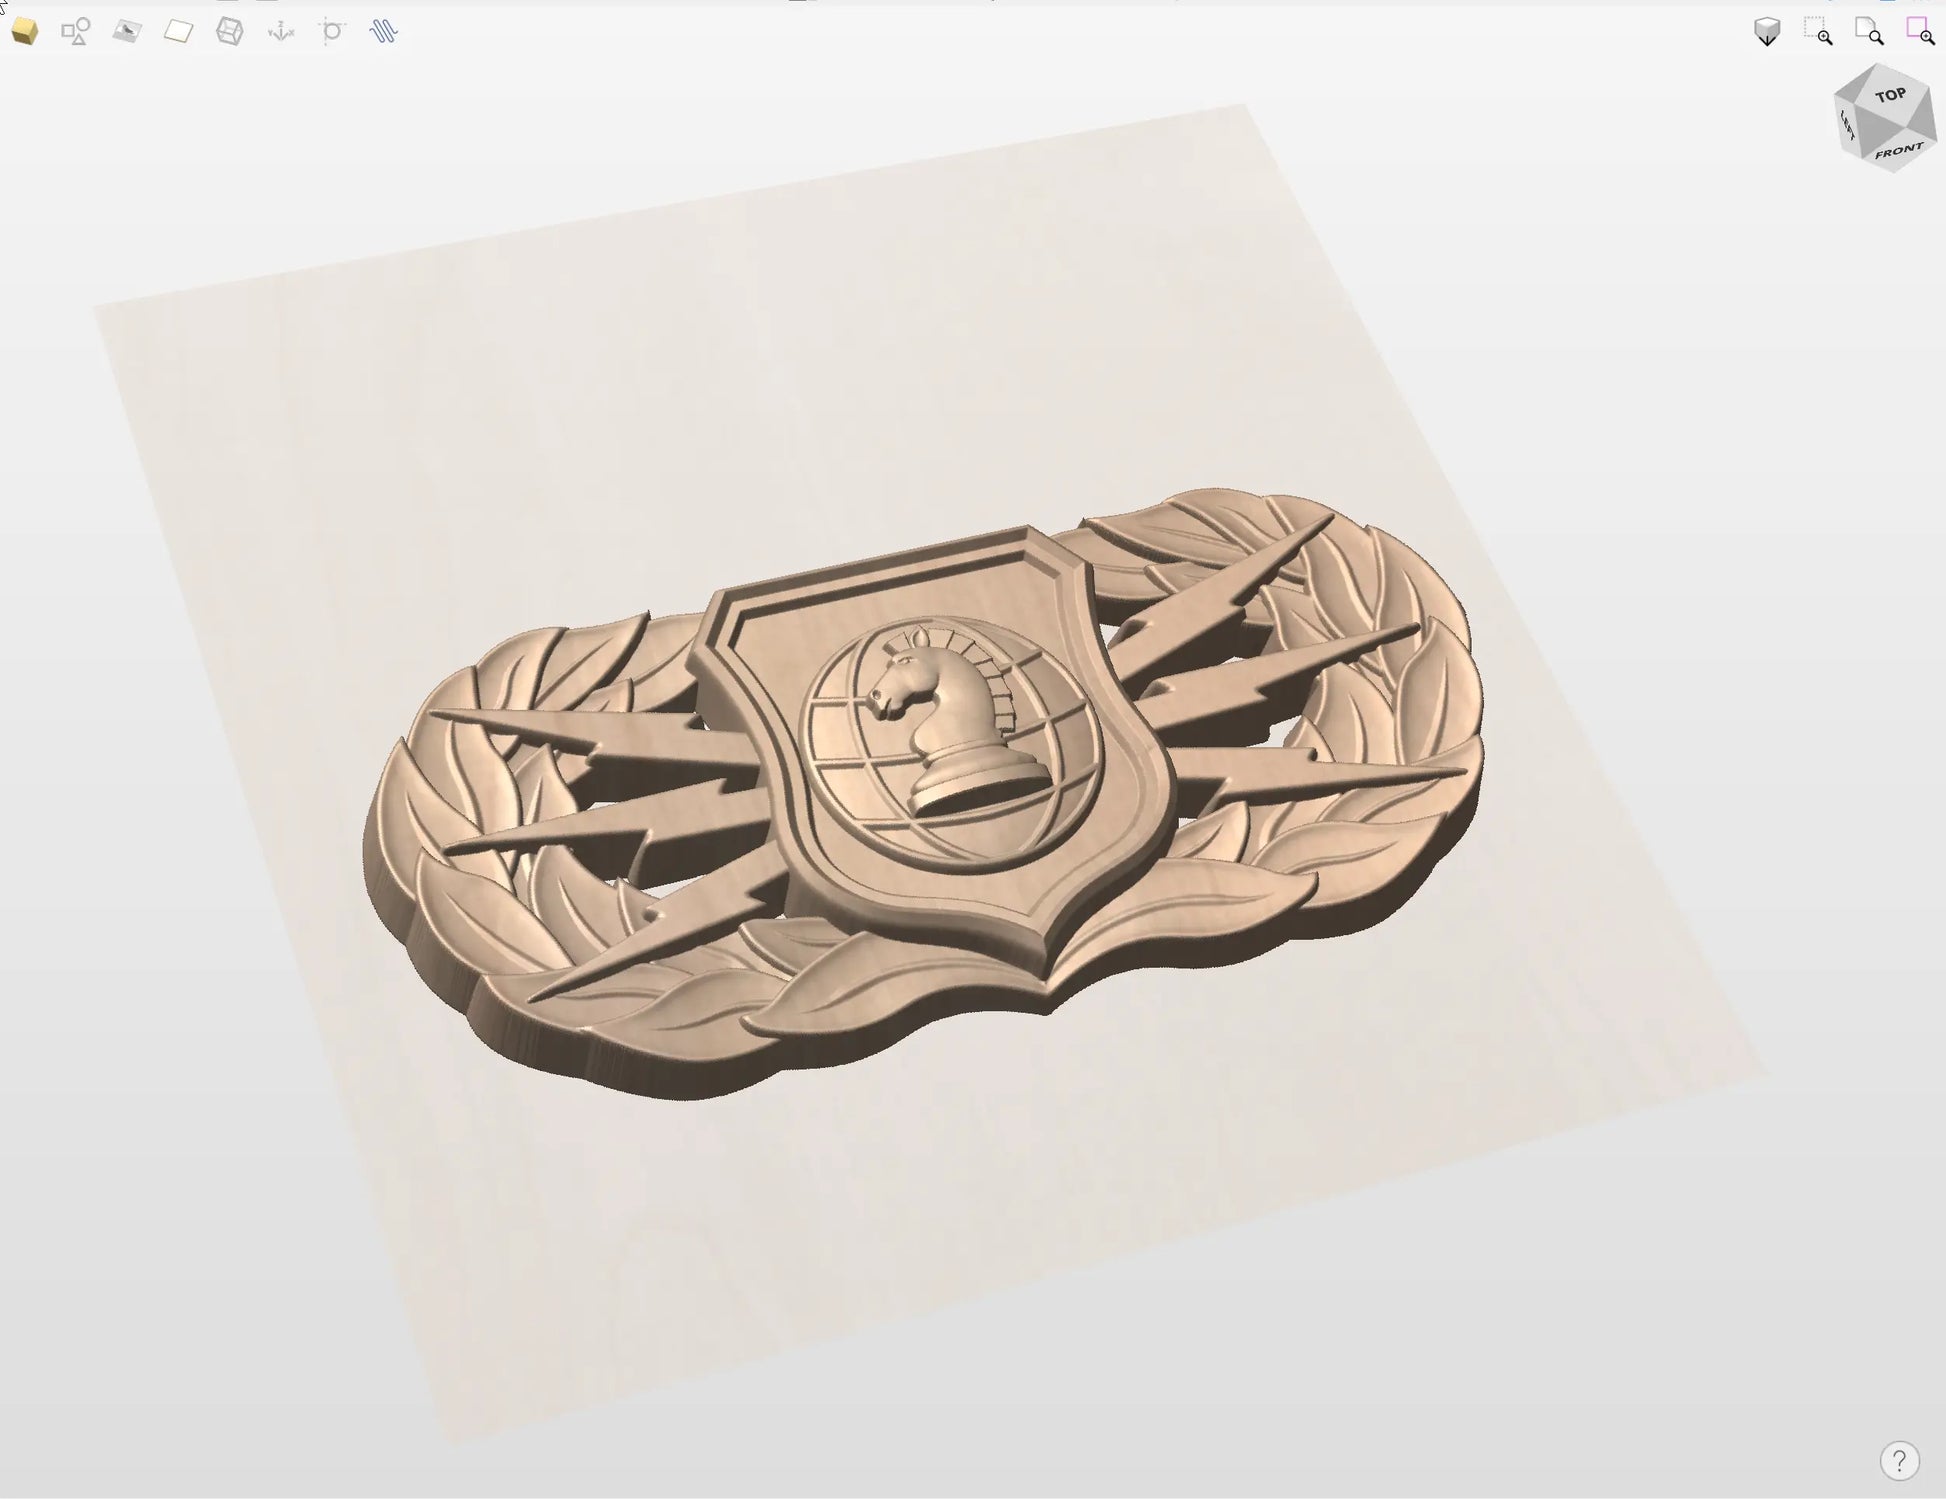Image resolution: width=1946 pixels, height=1499 pixels.
Task: Click the pink zoom-to-selected magnifier icon
Action: 1920,32
